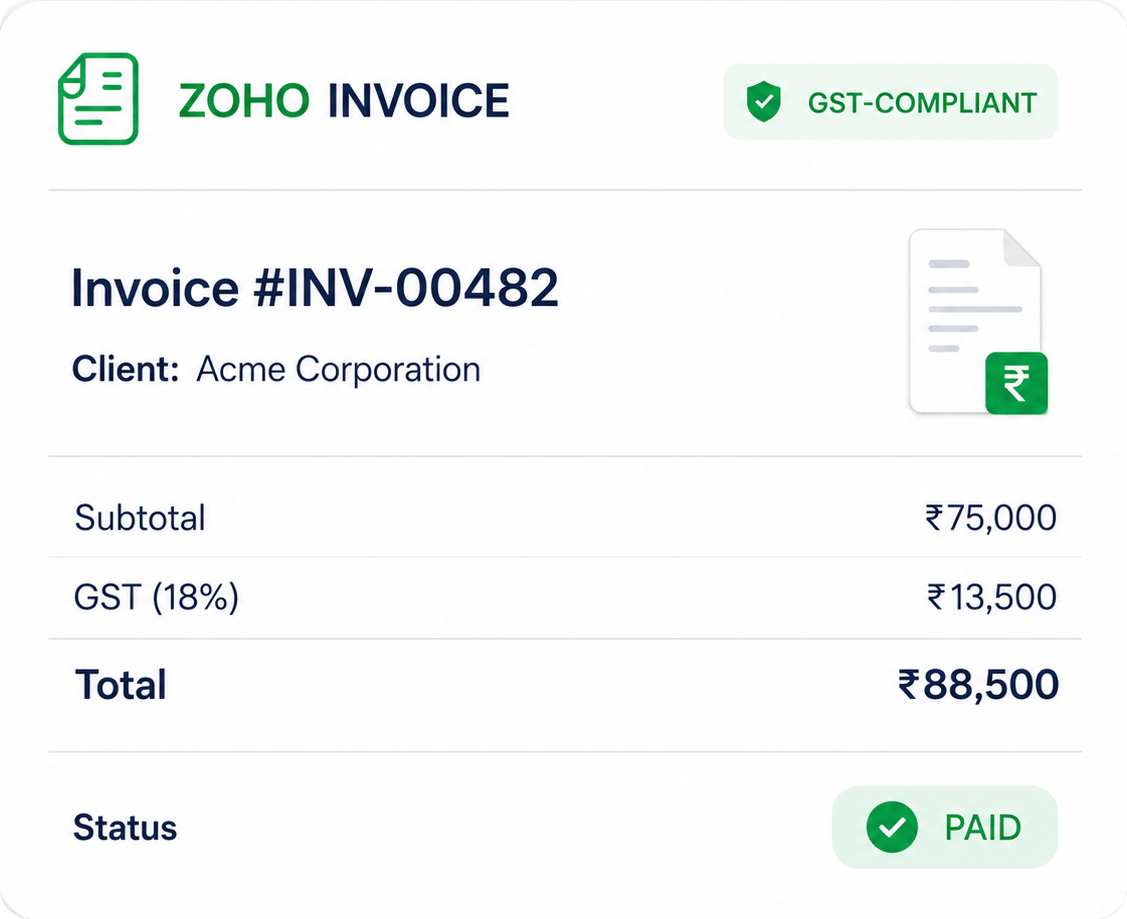Click the ₹75,000 subtotal amount
The height and width of the screenshot is (919, 1127).
coord(991,518)
